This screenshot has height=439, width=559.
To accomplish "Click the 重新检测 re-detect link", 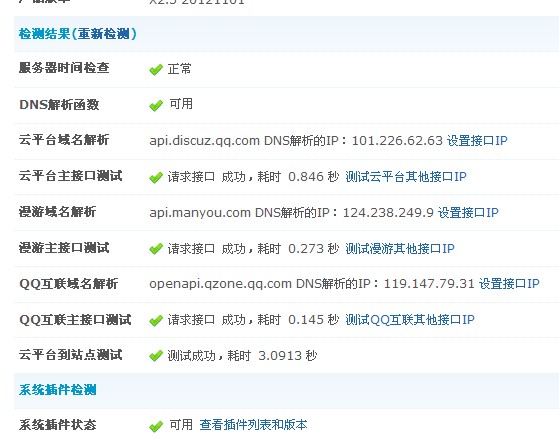I will tap(104, 34).
